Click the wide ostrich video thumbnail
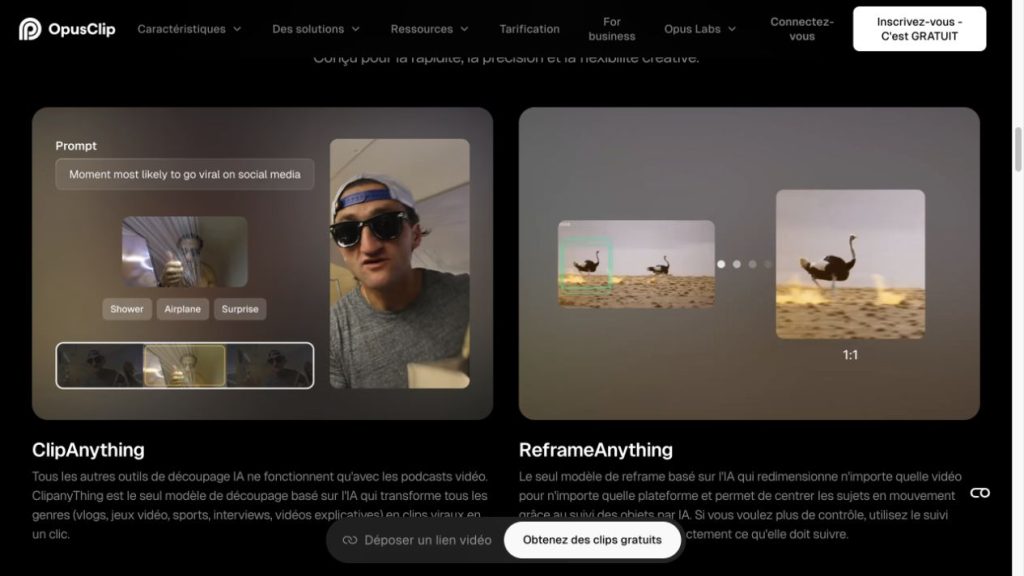This screenshot has height=576, width=1024. 636,264
